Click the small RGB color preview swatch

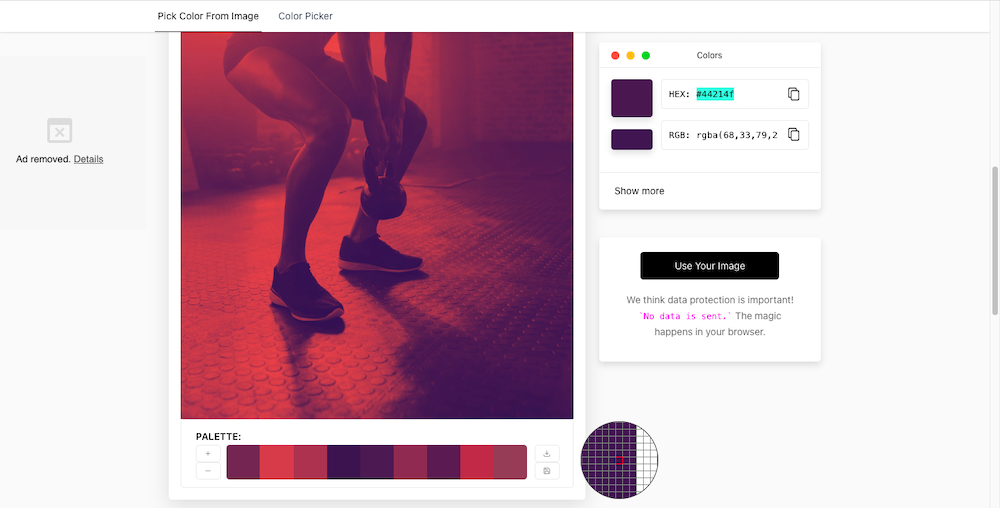pyautogui.click(x=632, y=140)
